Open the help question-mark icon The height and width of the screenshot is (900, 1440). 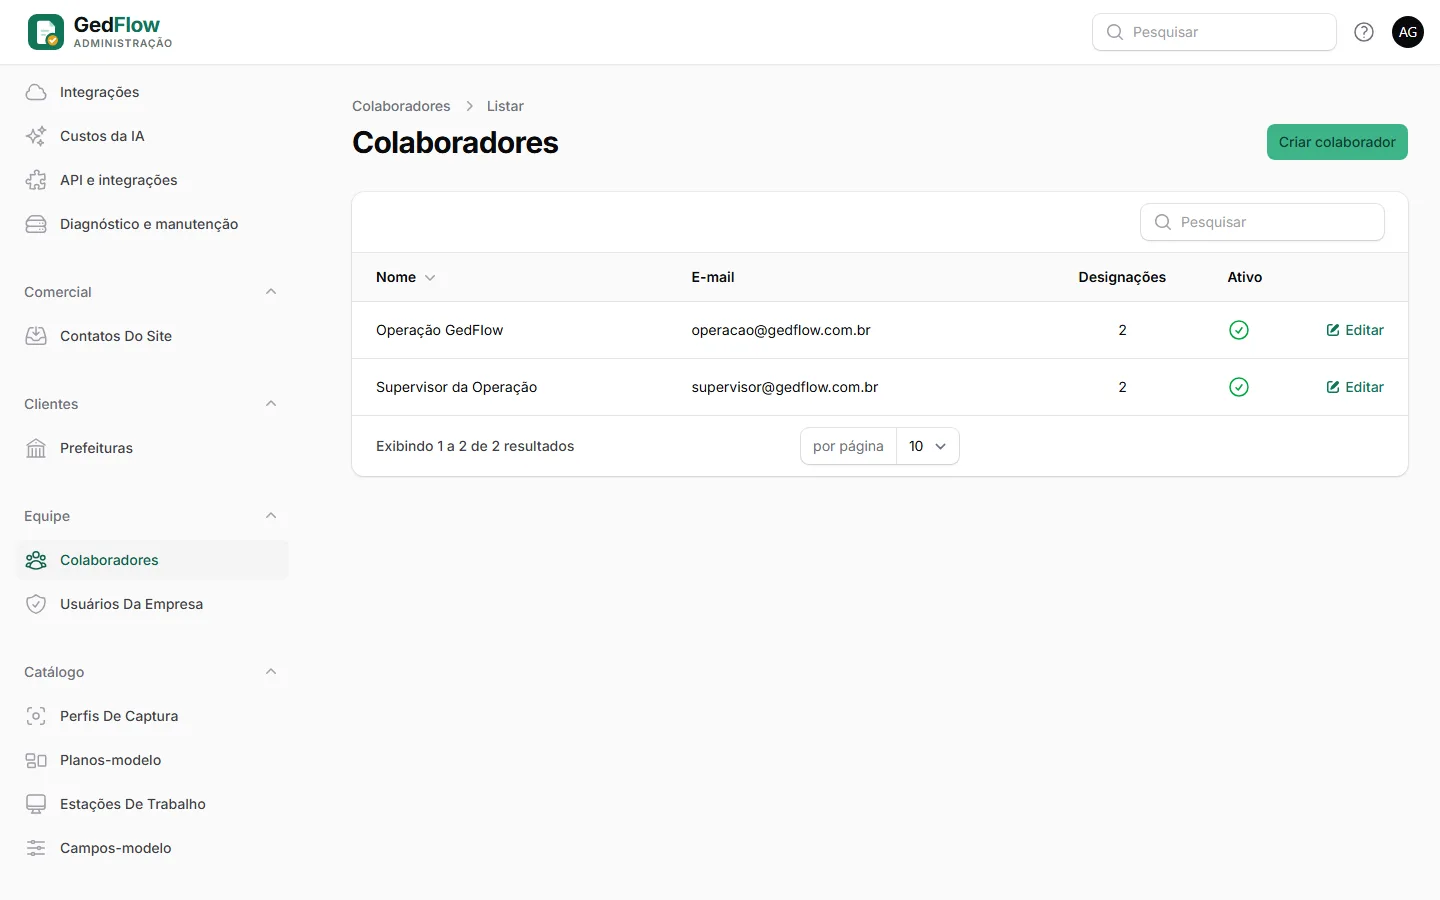click(x=1364, y=32)
